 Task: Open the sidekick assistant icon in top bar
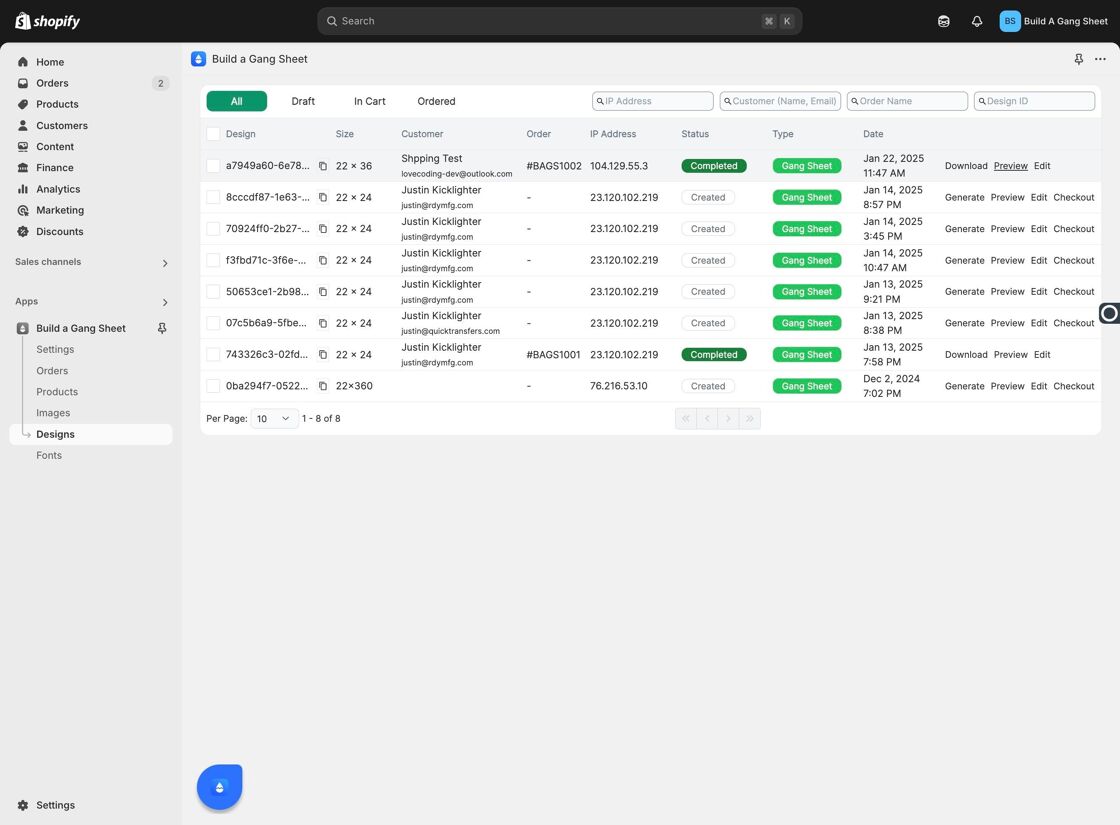(944, 21)
